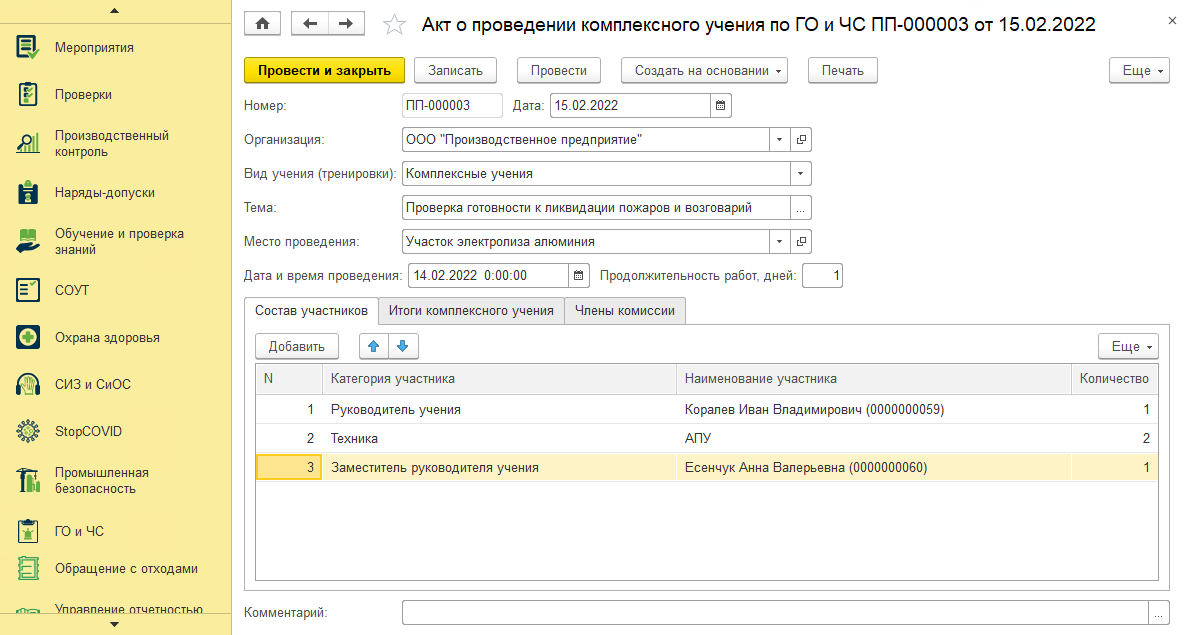Add document to favorites star
1189x635 pixels.
point(394,25)
